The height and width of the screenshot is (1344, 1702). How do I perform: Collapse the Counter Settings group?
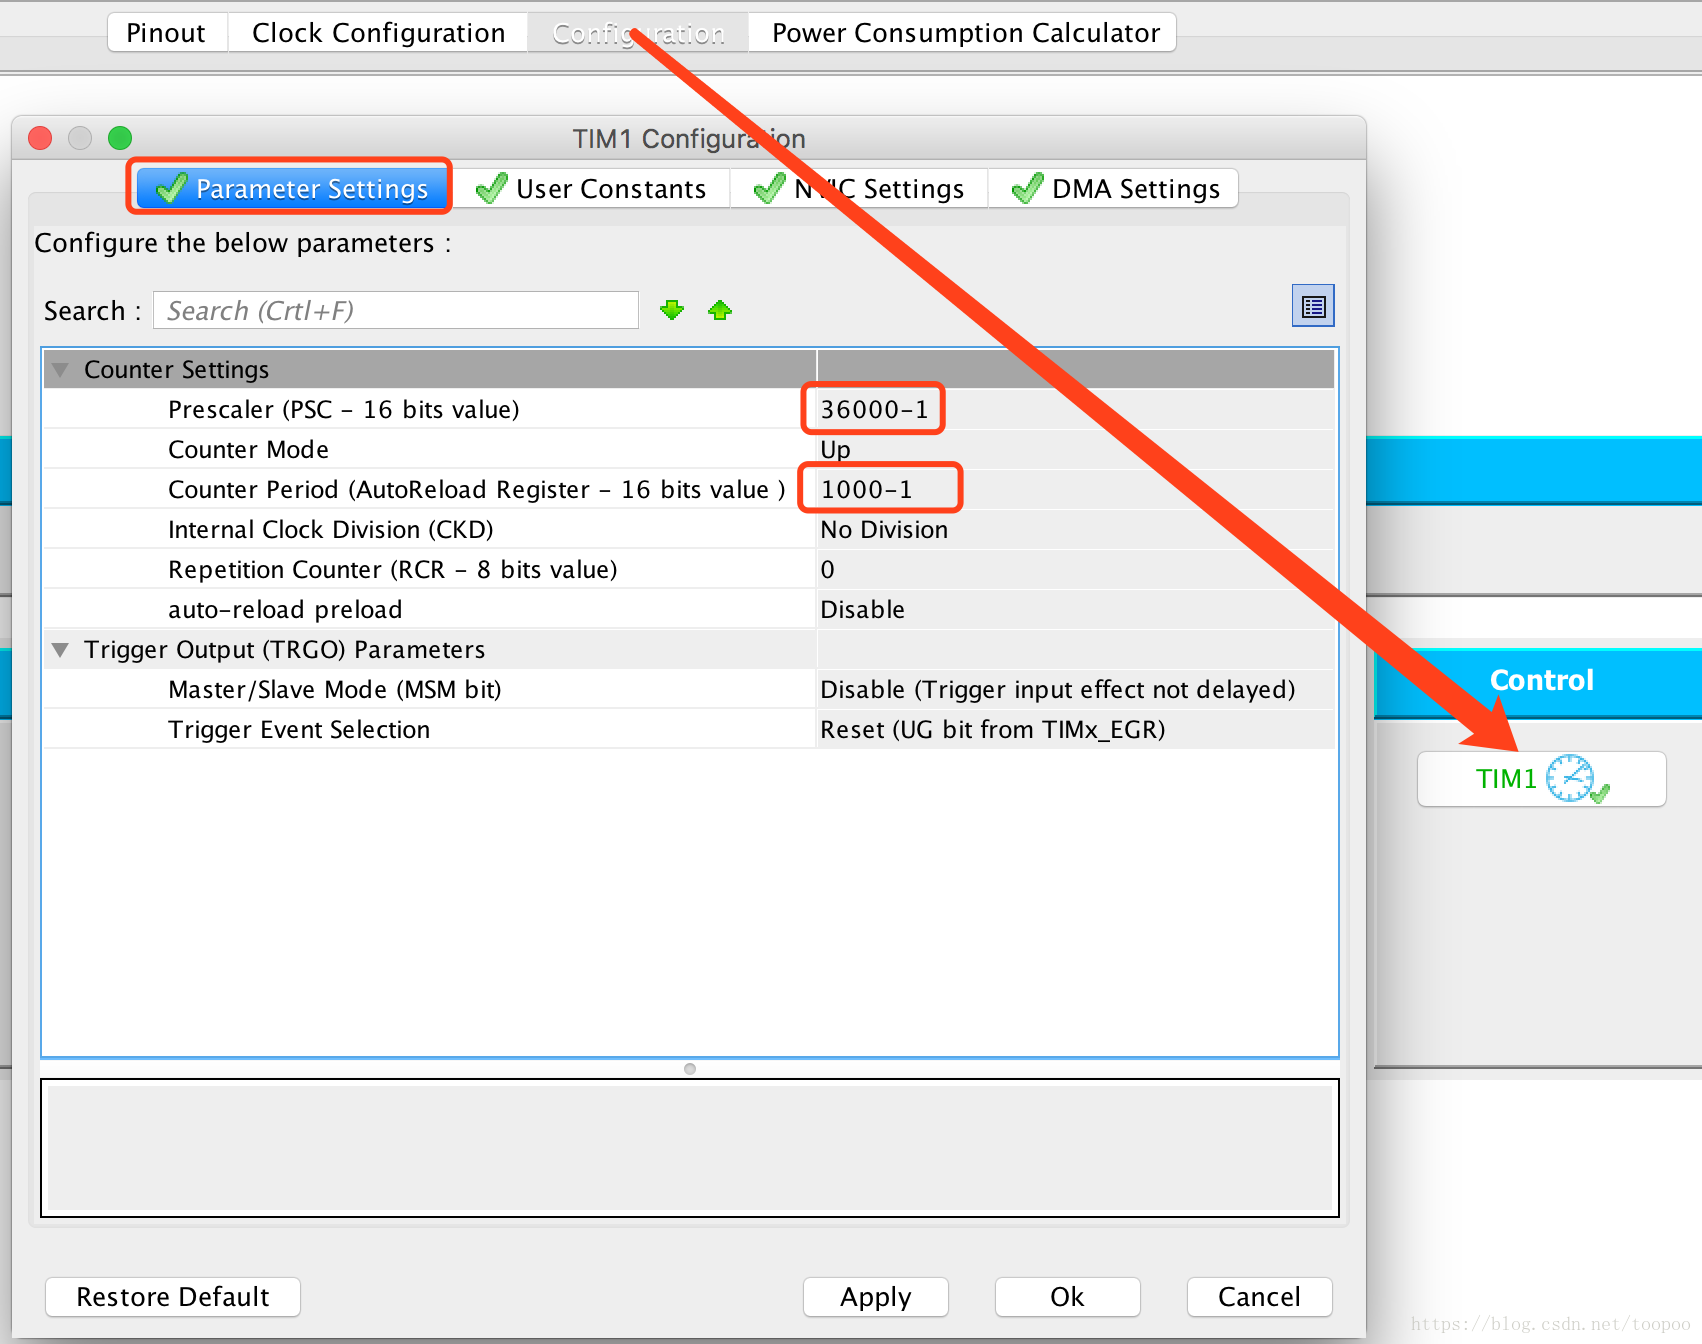[60, 370]
